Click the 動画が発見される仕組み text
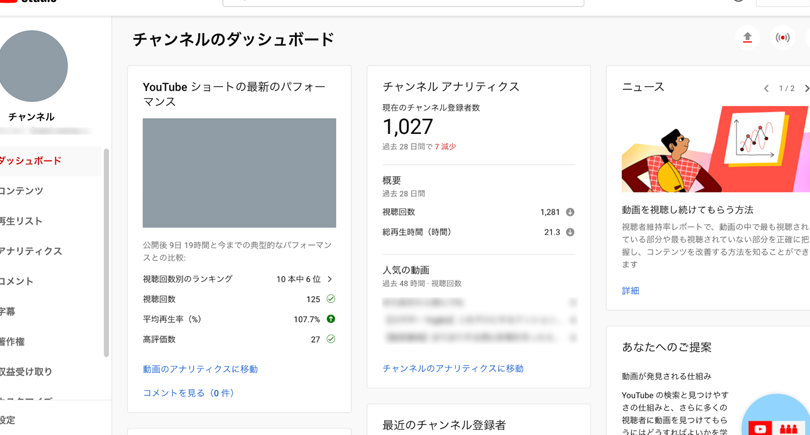 coord(666,376)
